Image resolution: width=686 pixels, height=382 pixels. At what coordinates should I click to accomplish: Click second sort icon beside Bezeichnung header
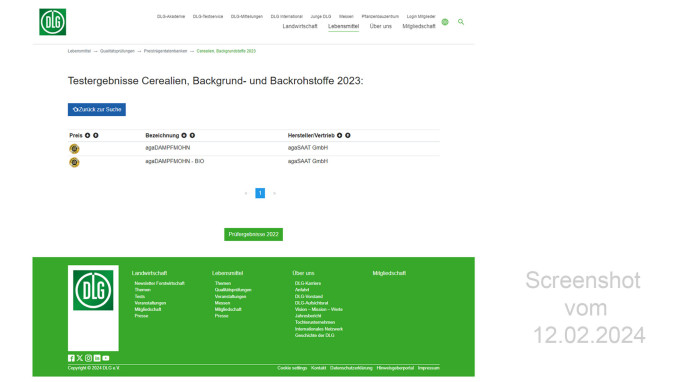pos(192,136)
